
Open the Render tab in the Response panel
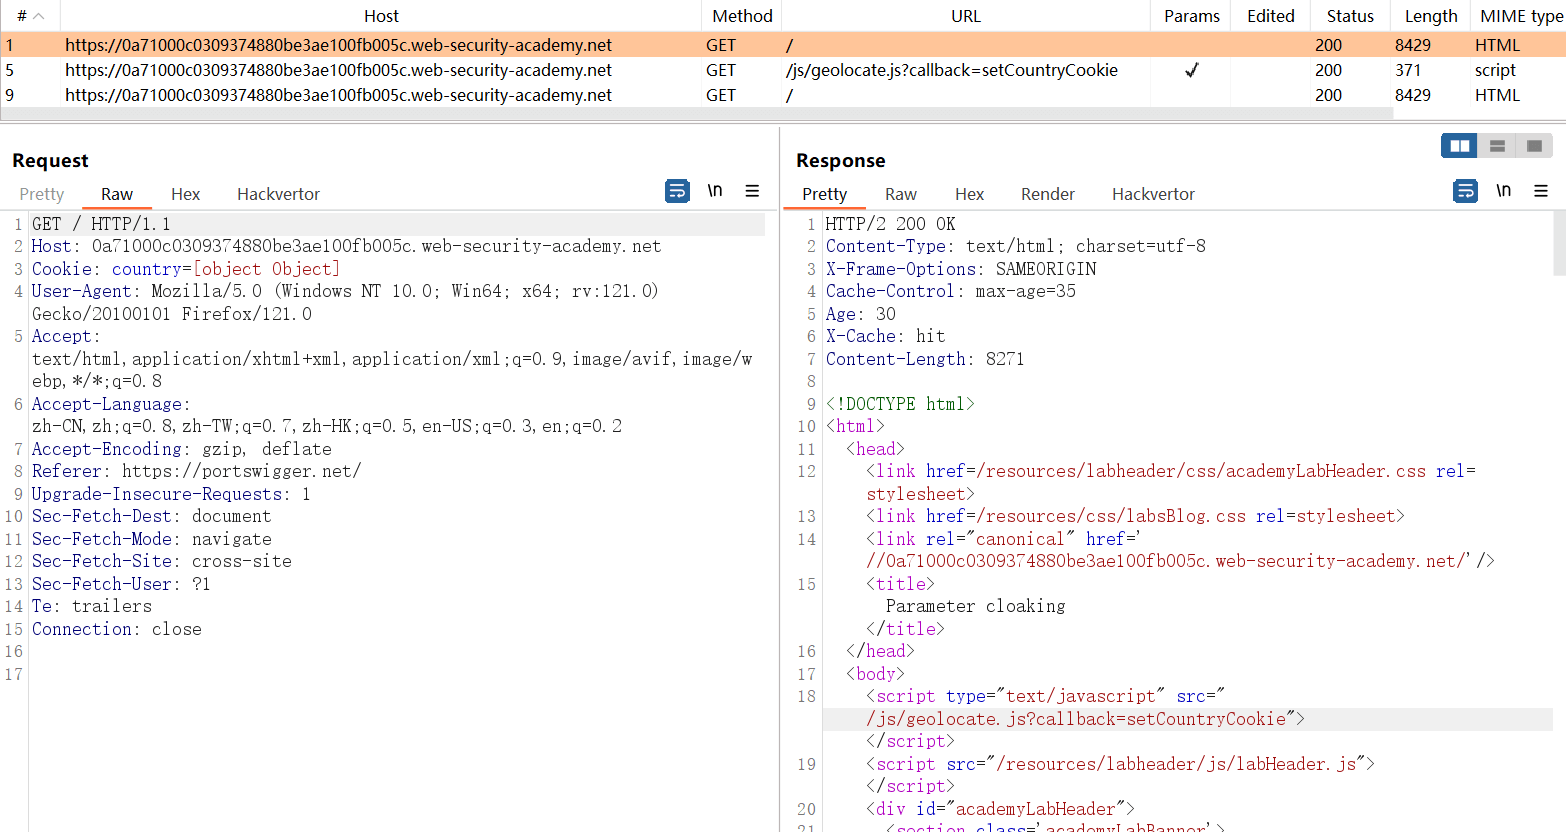pos(1047,194)
